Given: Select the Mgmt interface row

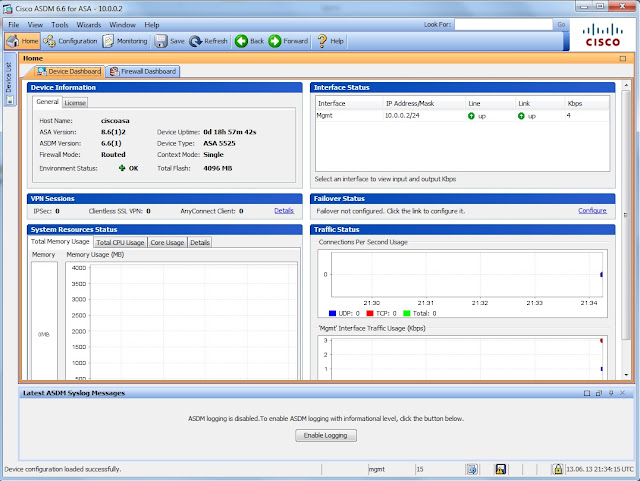Looking at the screenshot, I should [x=462, y=116].
